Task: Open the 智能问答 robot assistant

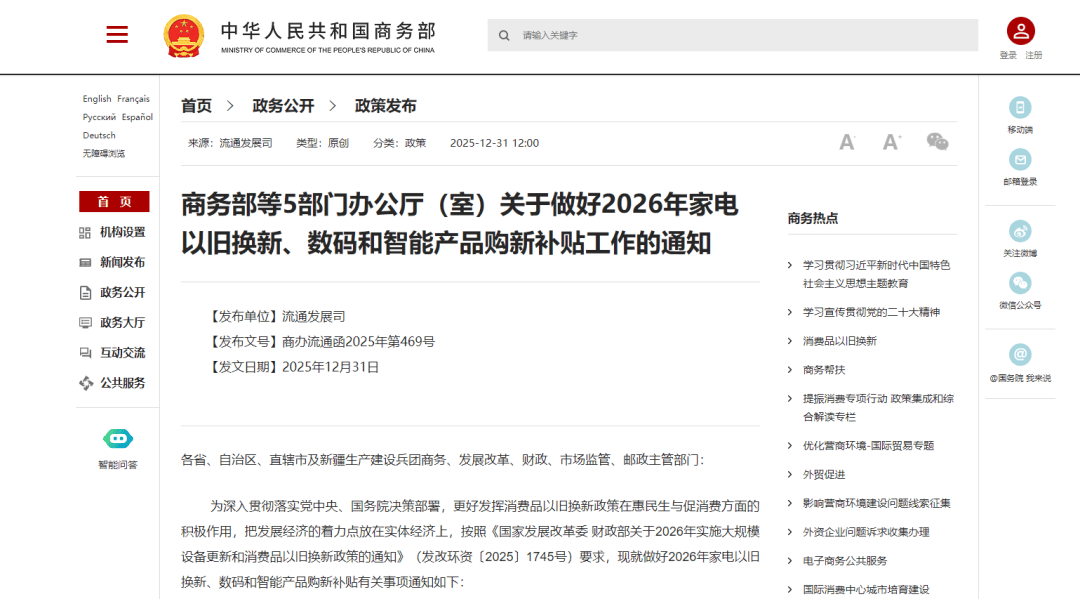Action: click(x=118, y=439)
